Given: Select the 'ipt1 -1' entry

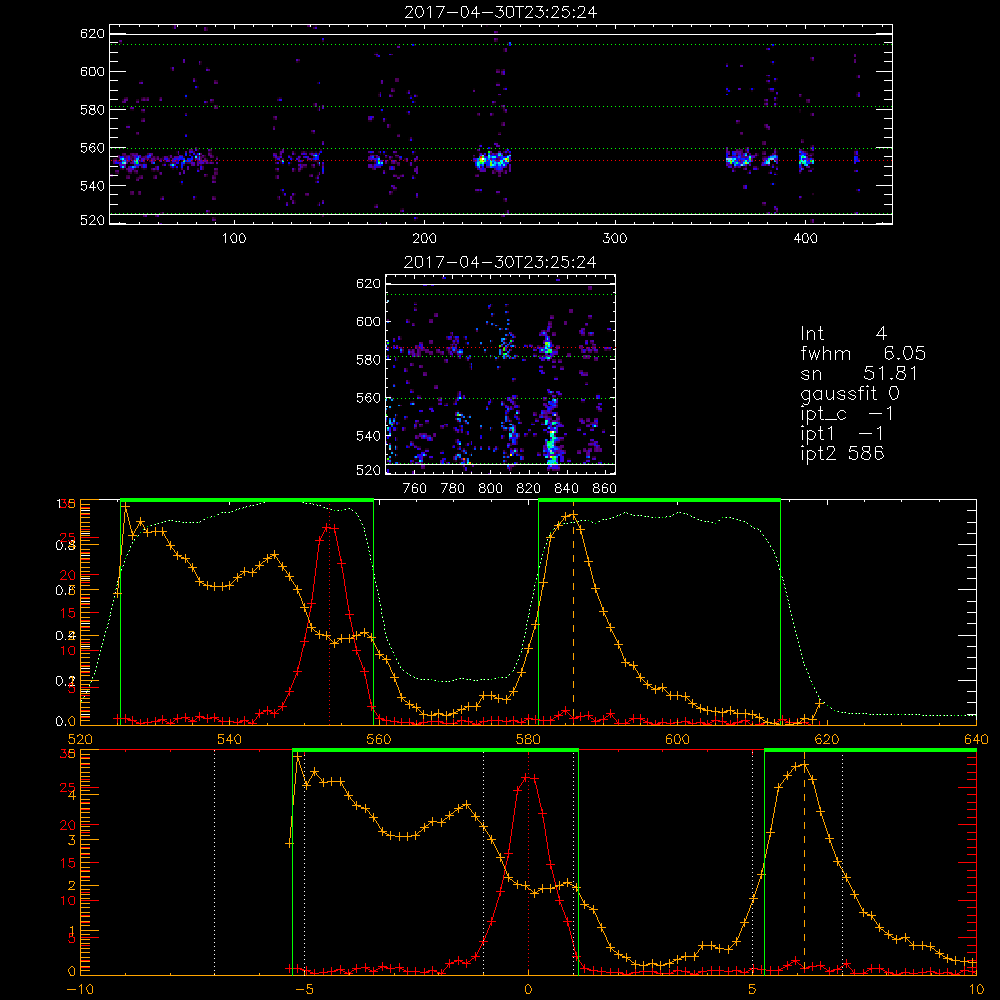Looking at the screenshot, I should (x=842, y=434).
